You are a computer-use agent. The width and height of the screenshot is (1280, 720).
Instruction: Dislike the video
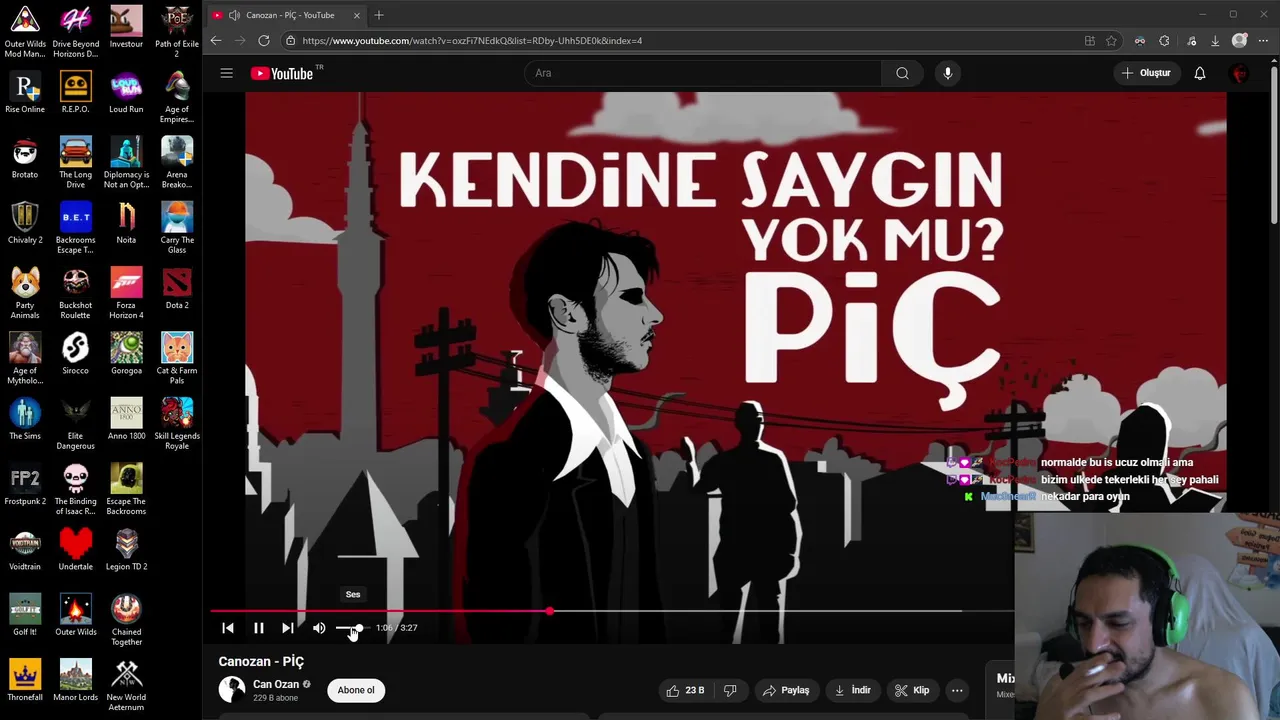[730, 690]
